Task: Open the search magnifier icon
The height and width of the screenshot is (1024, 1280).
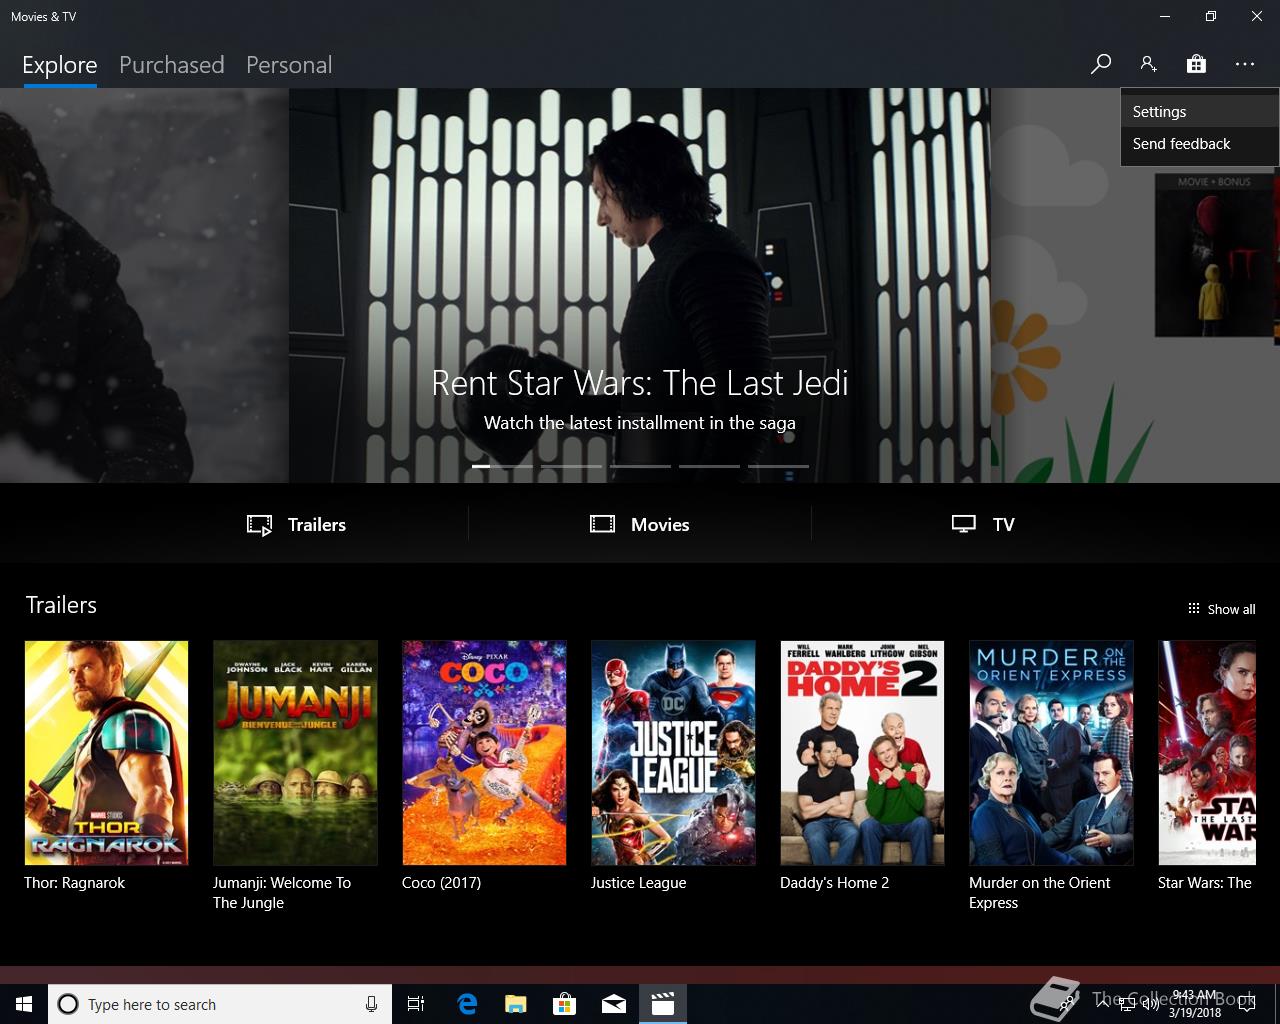Action: pos(1100,64)
